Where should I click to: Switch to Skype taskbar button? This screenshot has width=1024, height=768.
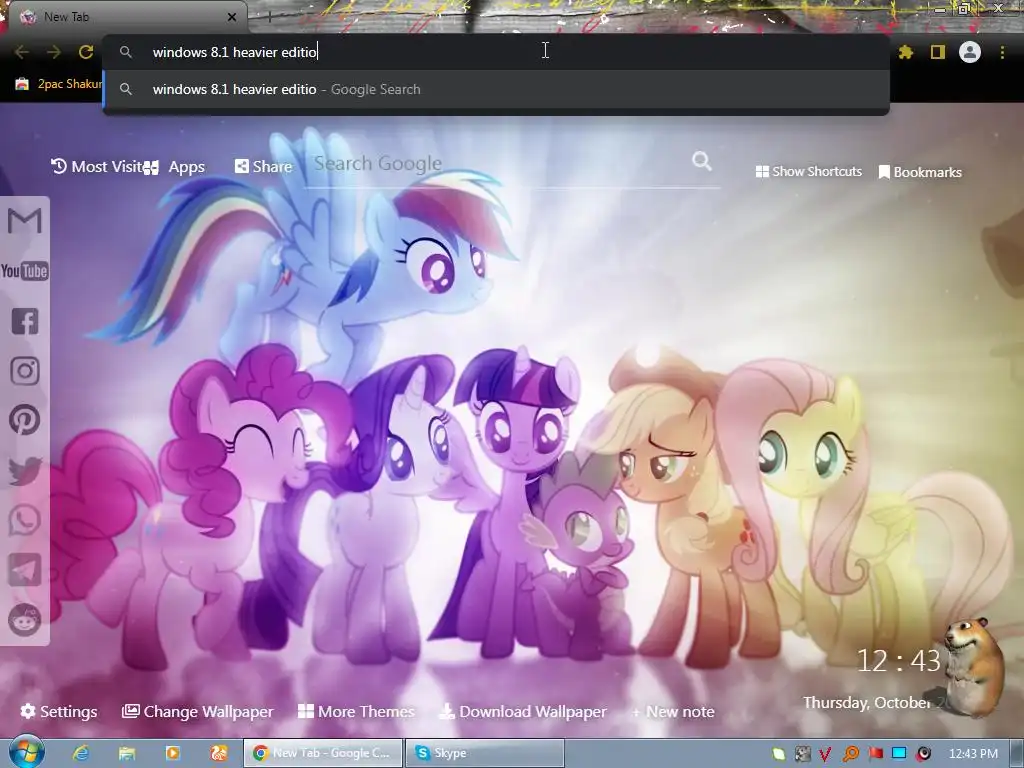(x=485, y=753)
